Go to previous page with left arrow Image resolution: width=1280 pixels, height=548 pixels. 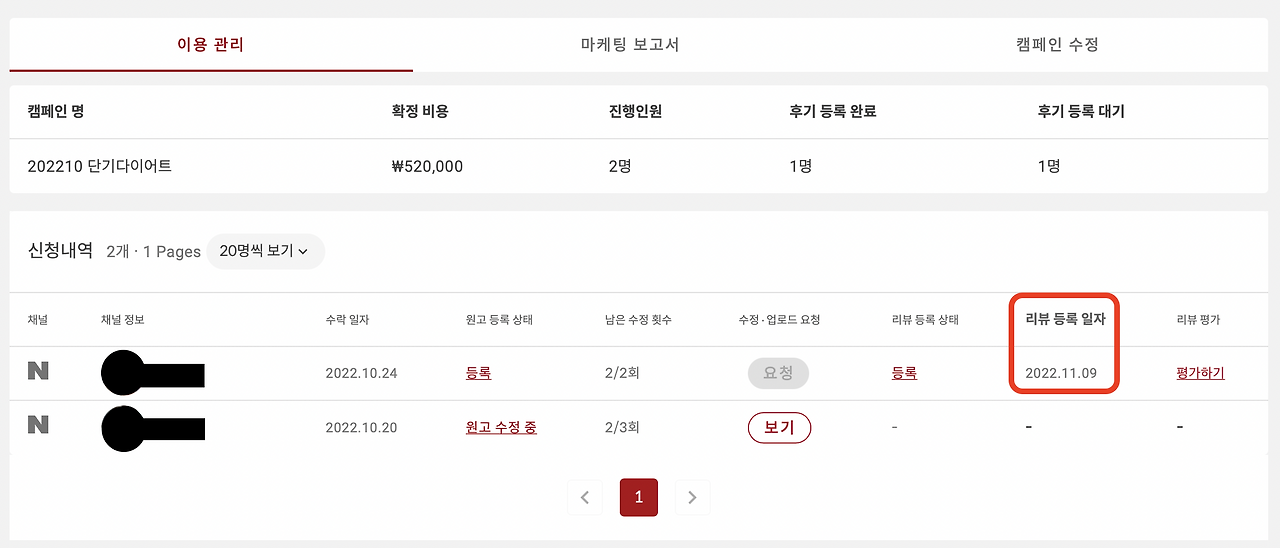click(x=585, y=497)
